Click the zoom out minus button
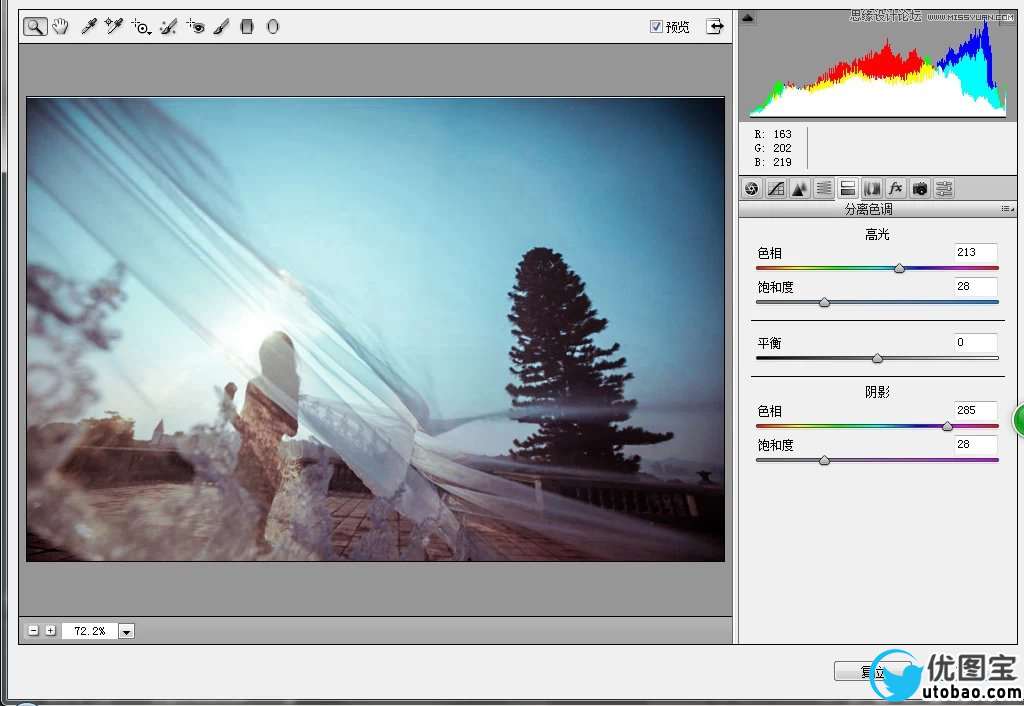 33,630
